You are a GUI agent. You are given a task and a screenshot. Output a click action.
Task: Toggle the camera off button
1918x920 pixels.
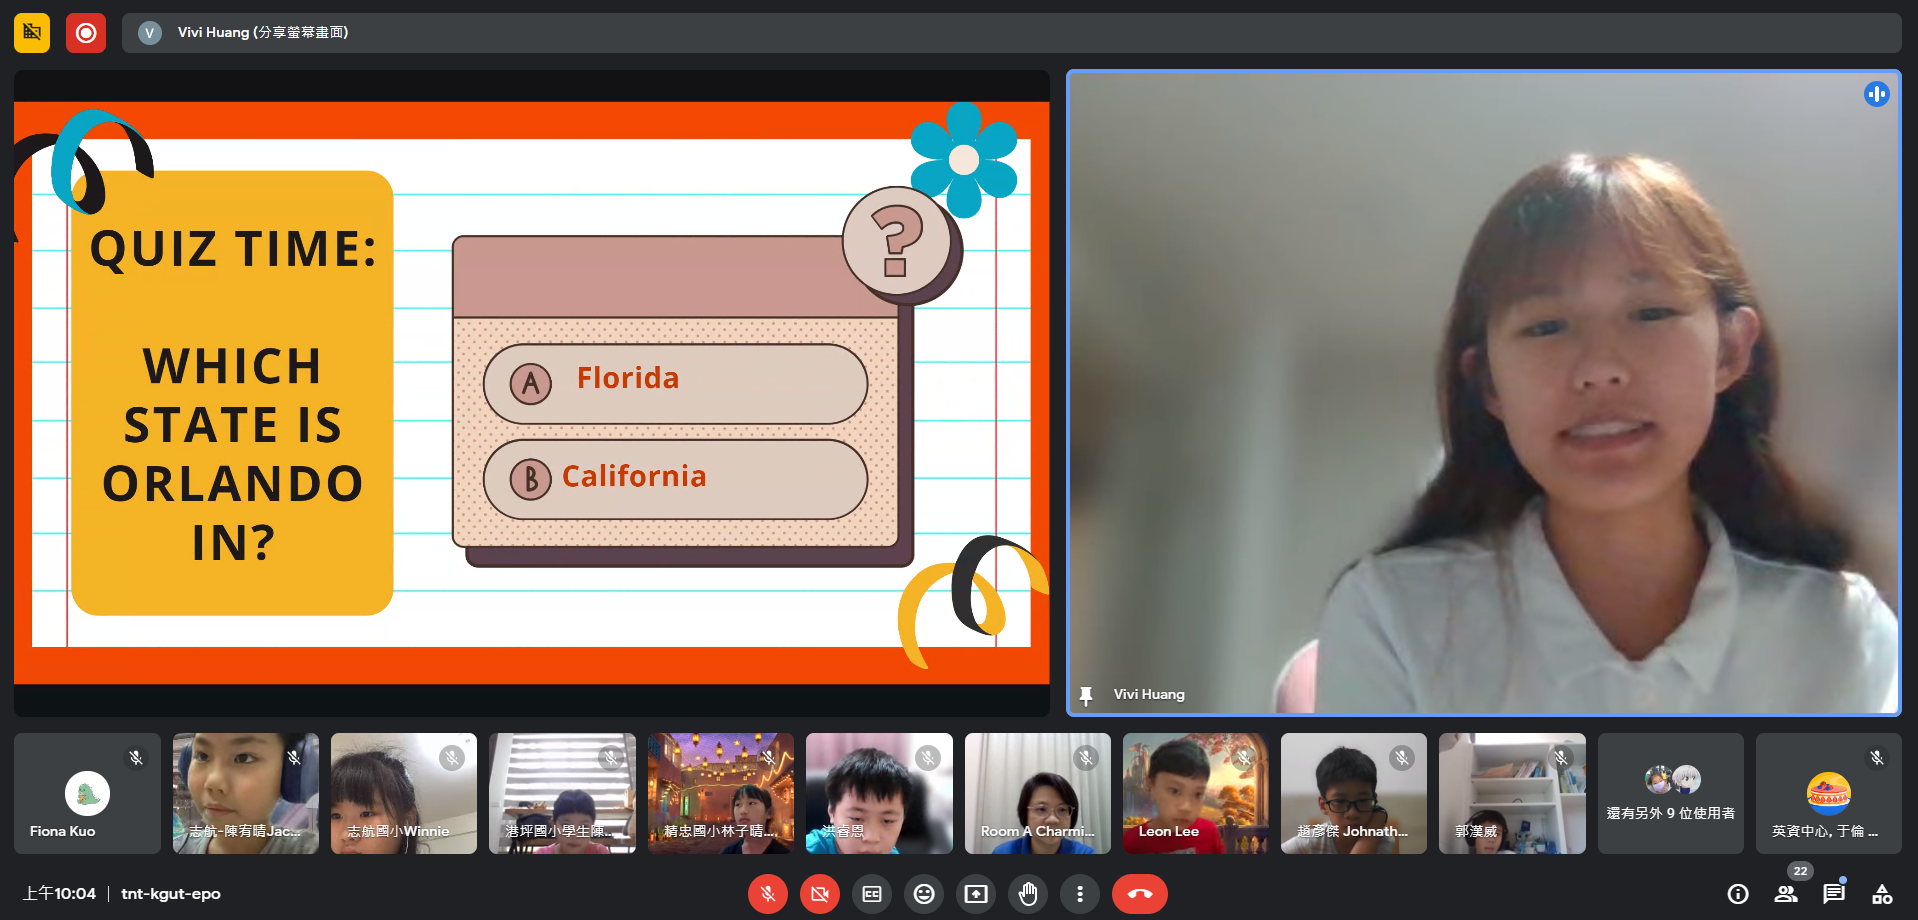tap(820, 894)
